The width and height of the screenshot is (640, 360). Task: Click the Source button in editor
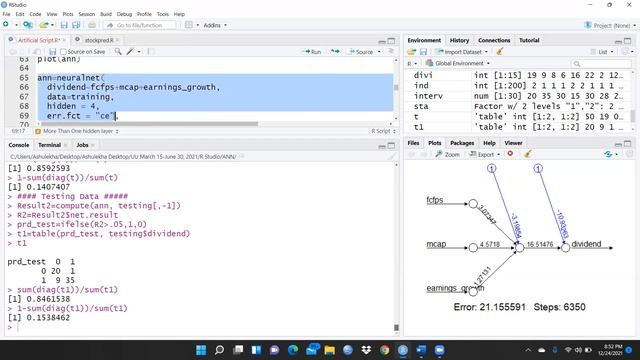coord(361,52)
